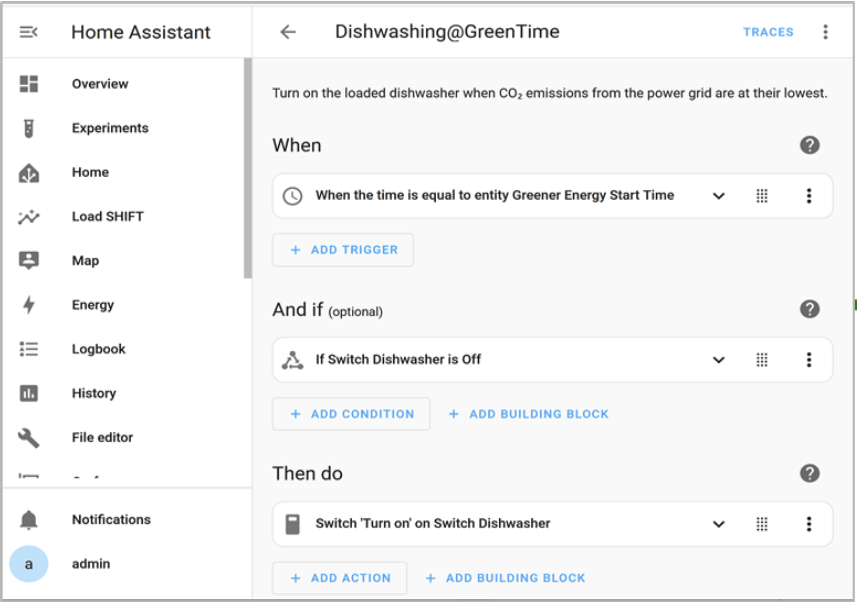Click the state icon on the condition row

(292, 360)
